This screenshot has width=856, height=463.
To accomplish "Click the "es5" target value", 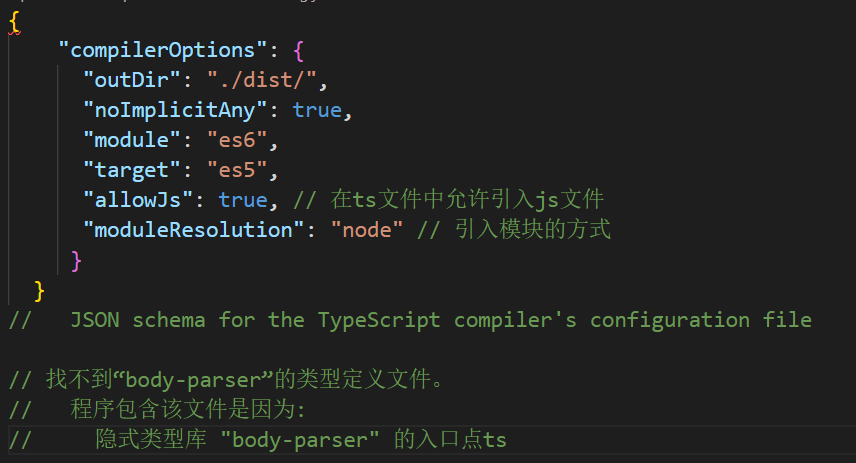I will (x=237, y=170).
